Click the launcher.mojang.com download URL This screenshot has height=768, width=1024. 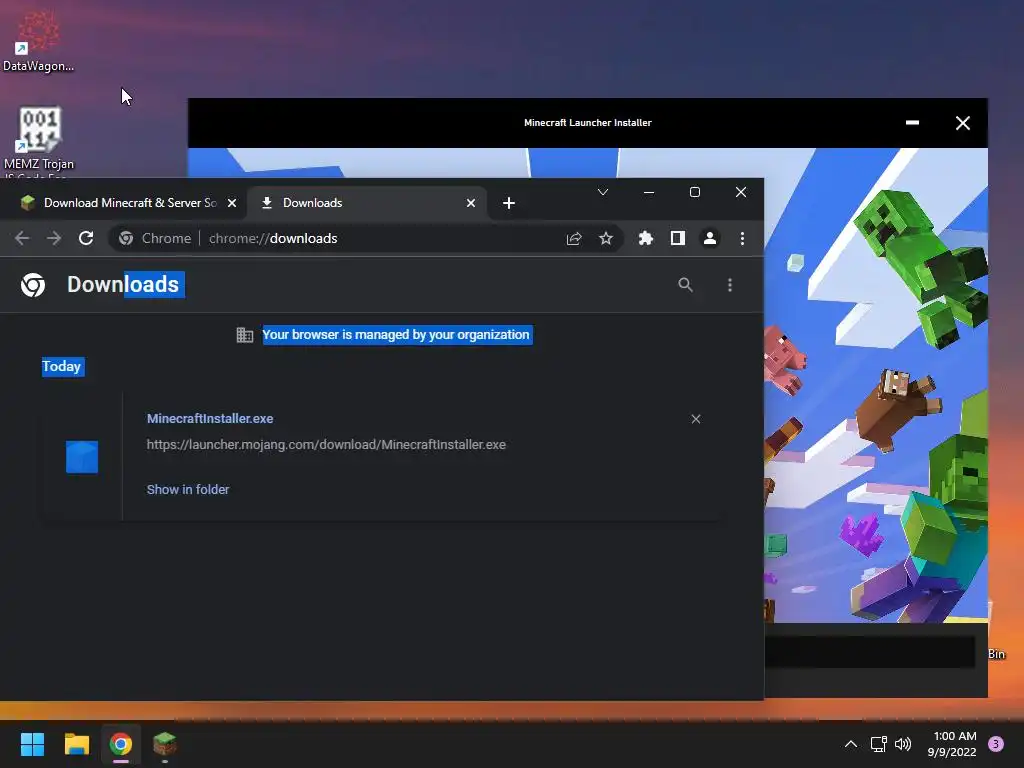point(326,445)
